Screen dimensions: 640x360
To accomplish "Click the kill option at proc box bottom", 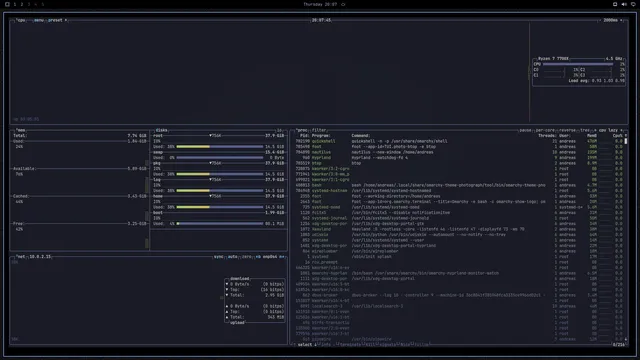I will tap(370, 345).
